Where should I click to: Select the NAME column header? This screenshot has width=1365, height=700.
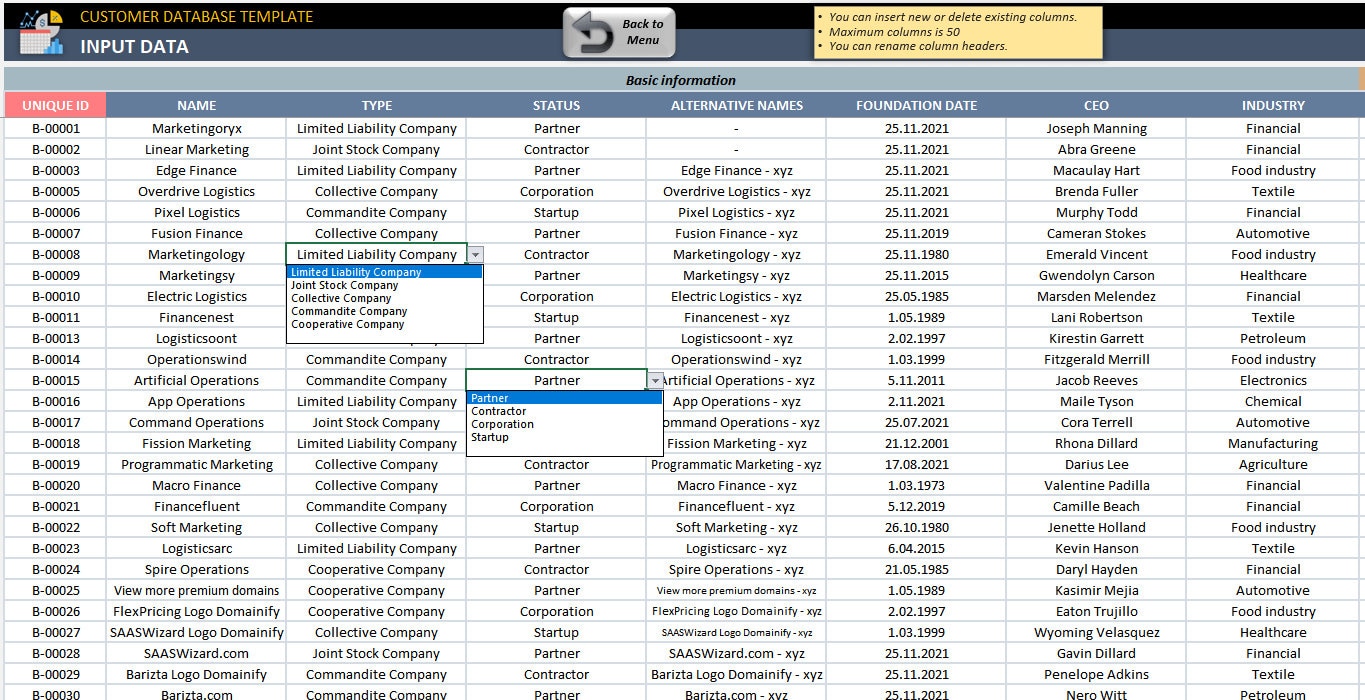coord(196,105)
